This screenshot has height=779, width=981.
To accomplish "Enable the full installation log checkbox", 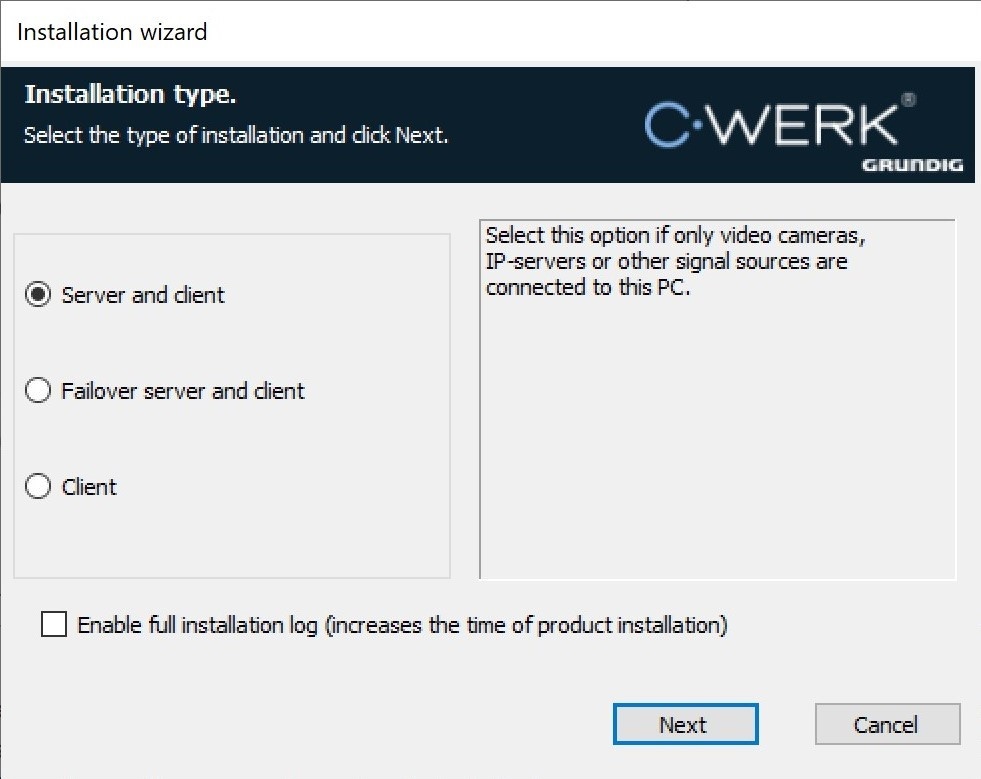I will tap(54, 625).
